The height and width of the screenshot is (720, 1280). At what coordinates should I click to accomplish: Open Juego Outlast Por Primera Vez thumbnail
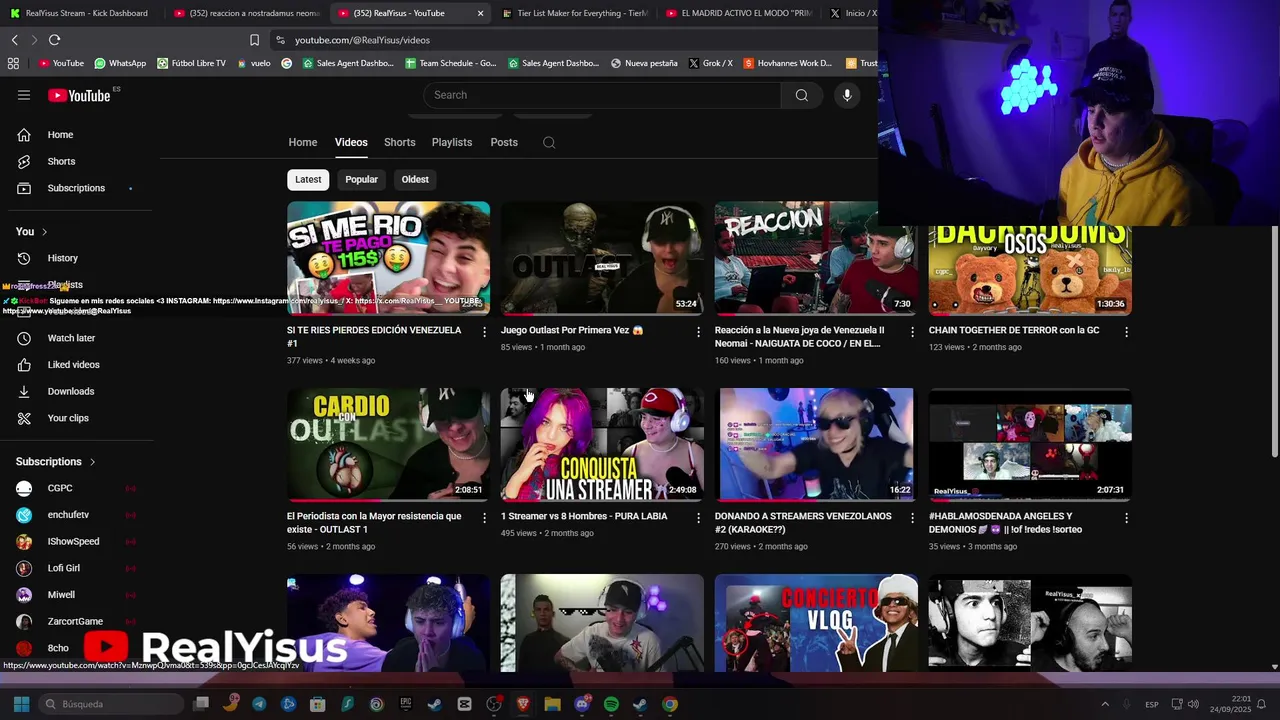point(602,258)
